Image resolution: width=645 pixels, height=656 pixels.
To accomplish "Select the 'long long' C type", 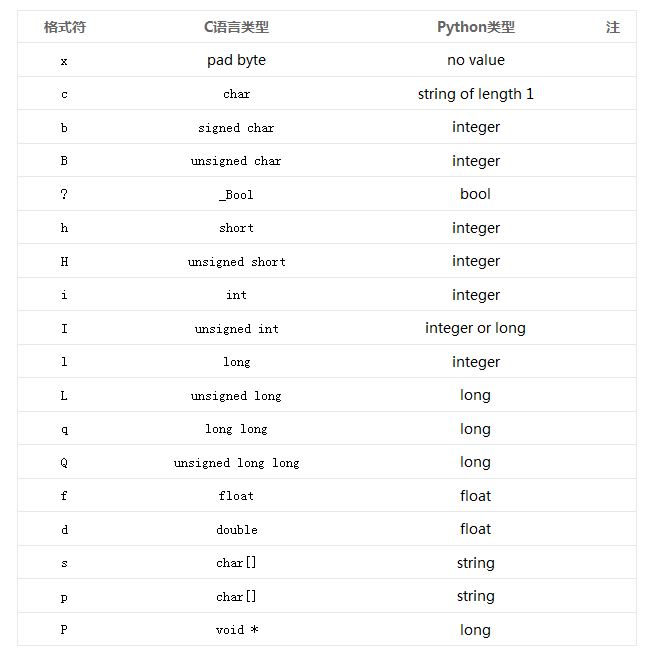I will 236,429.
